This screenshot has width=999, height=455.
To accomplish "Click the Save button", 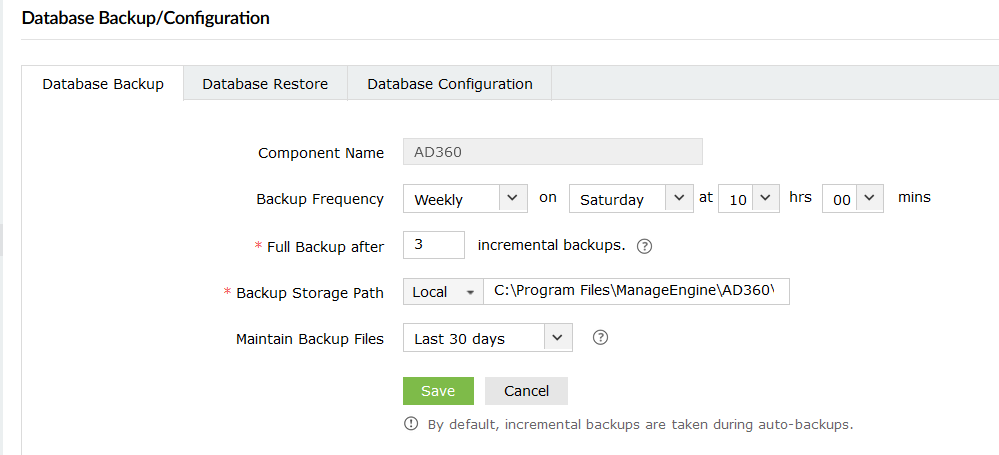I will pos(438,391).
